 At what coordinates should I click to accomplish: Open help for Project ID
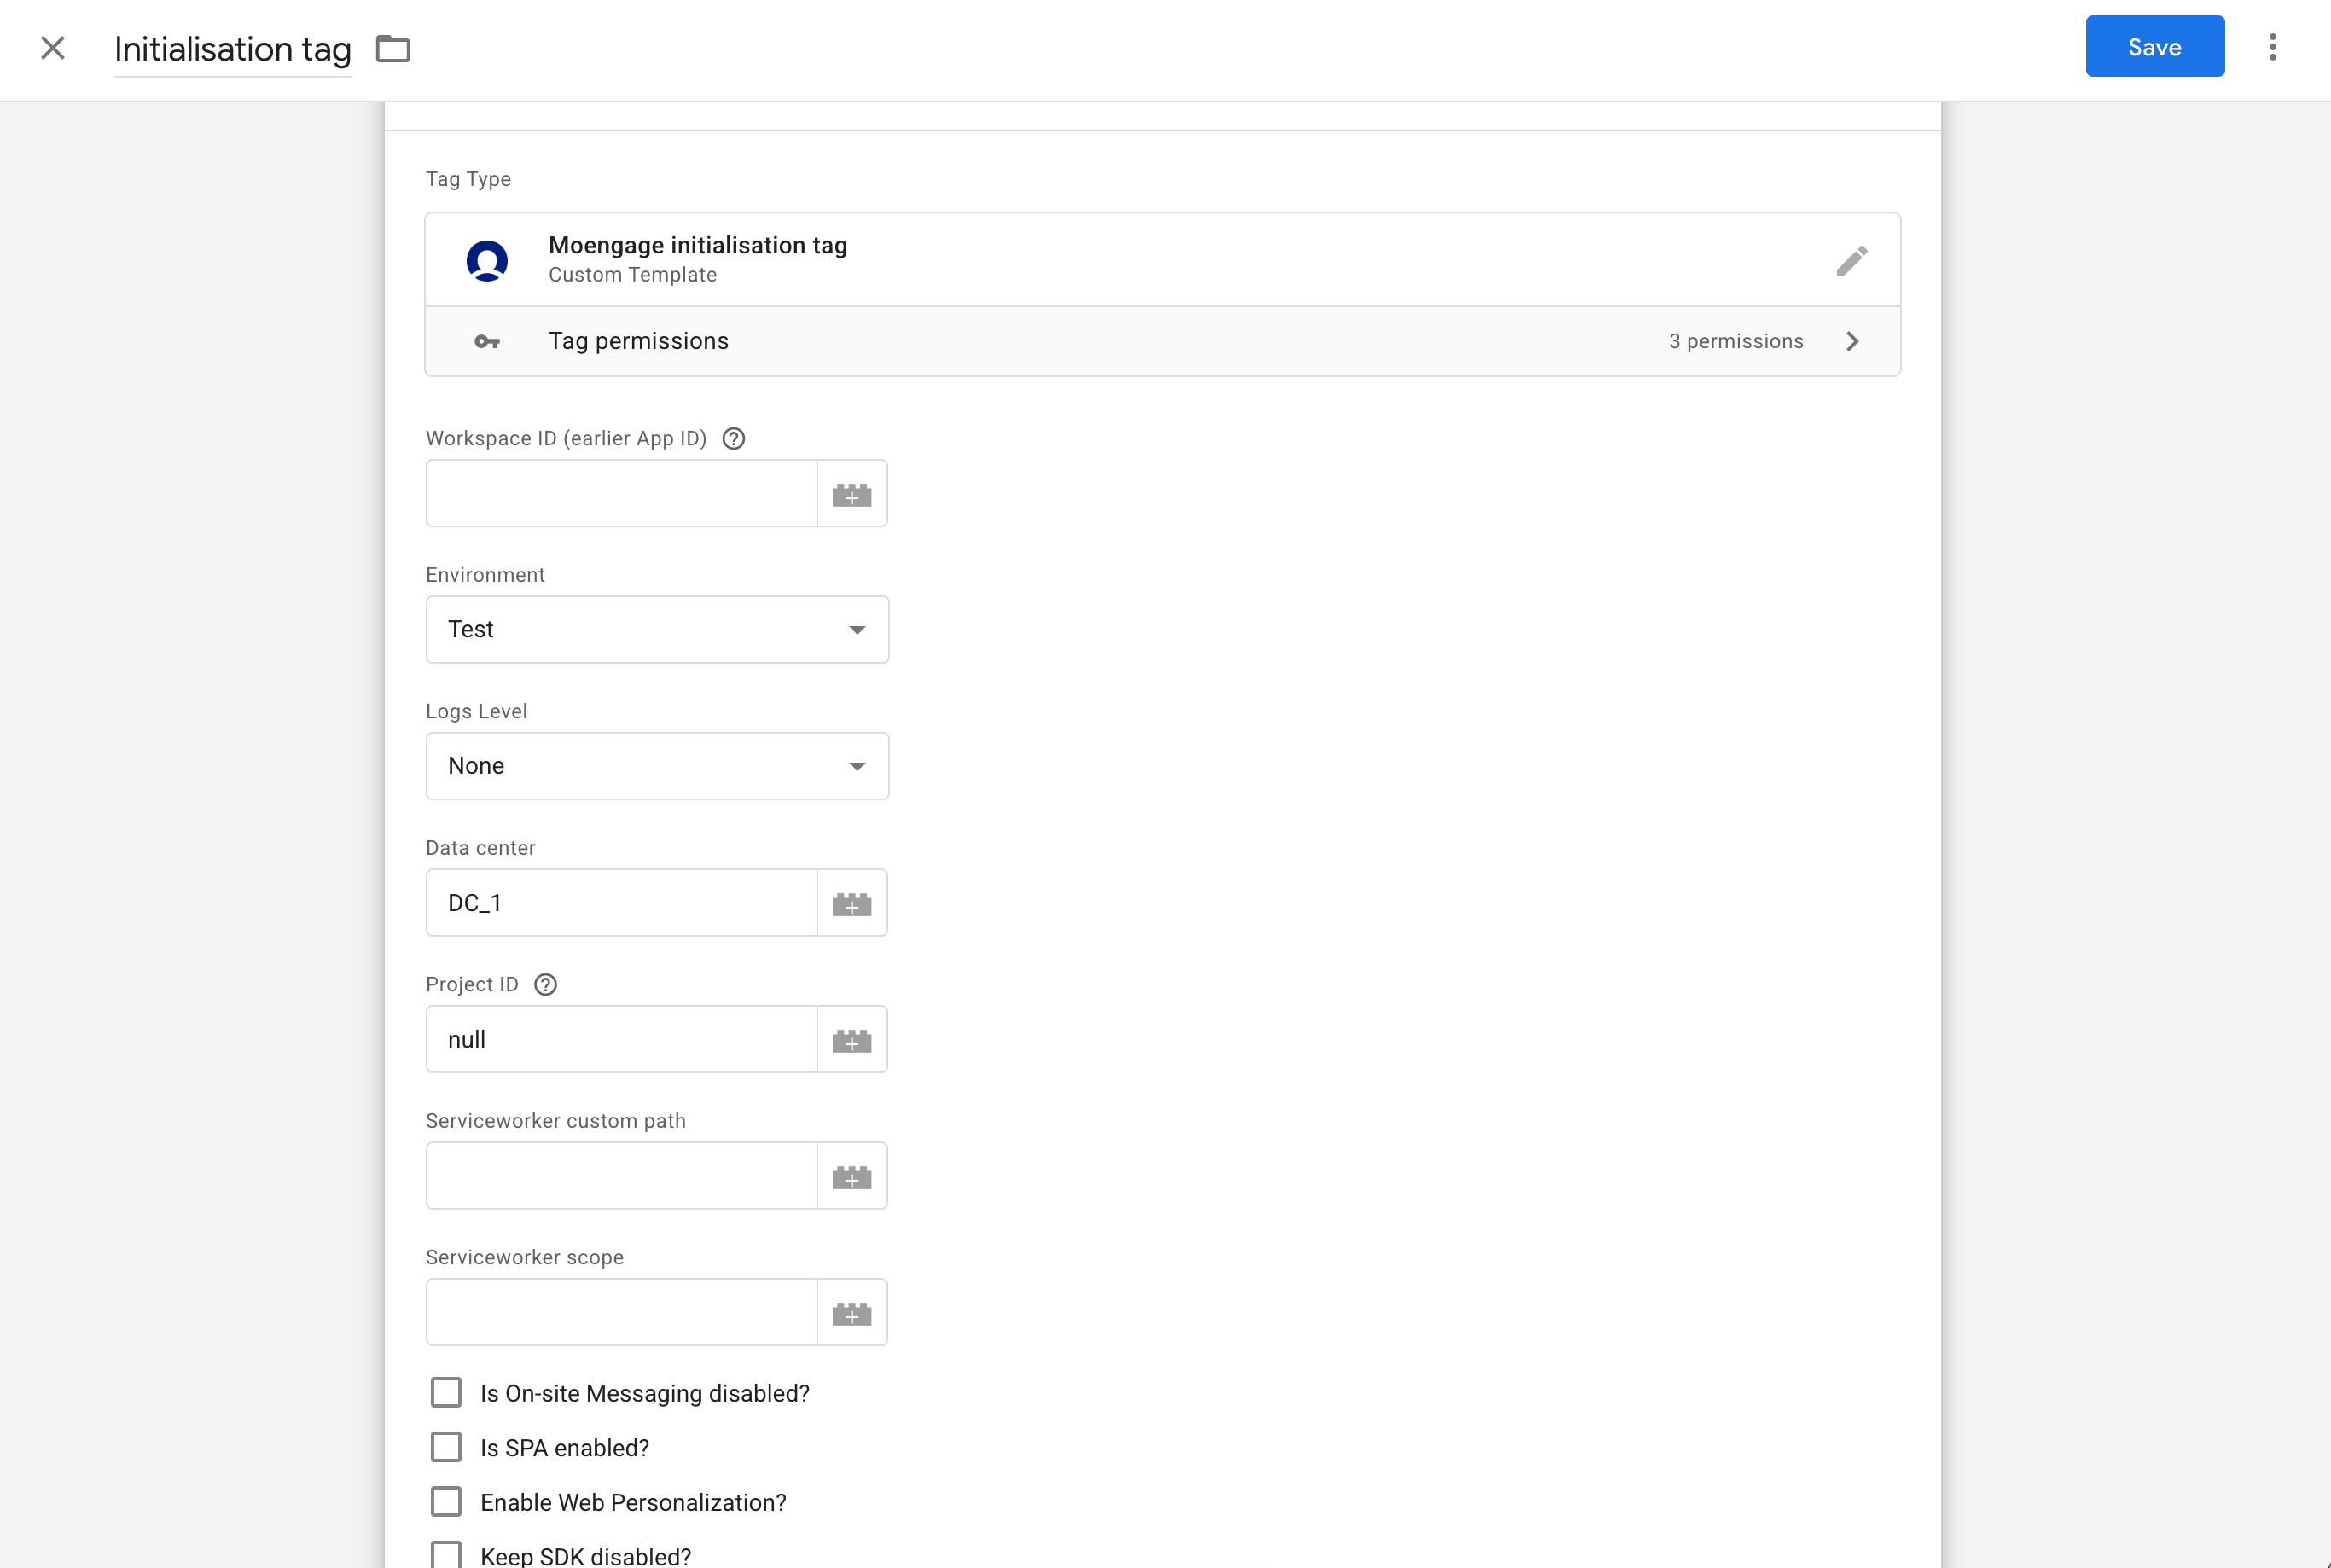pyautogui.click(x=545, y=984)
